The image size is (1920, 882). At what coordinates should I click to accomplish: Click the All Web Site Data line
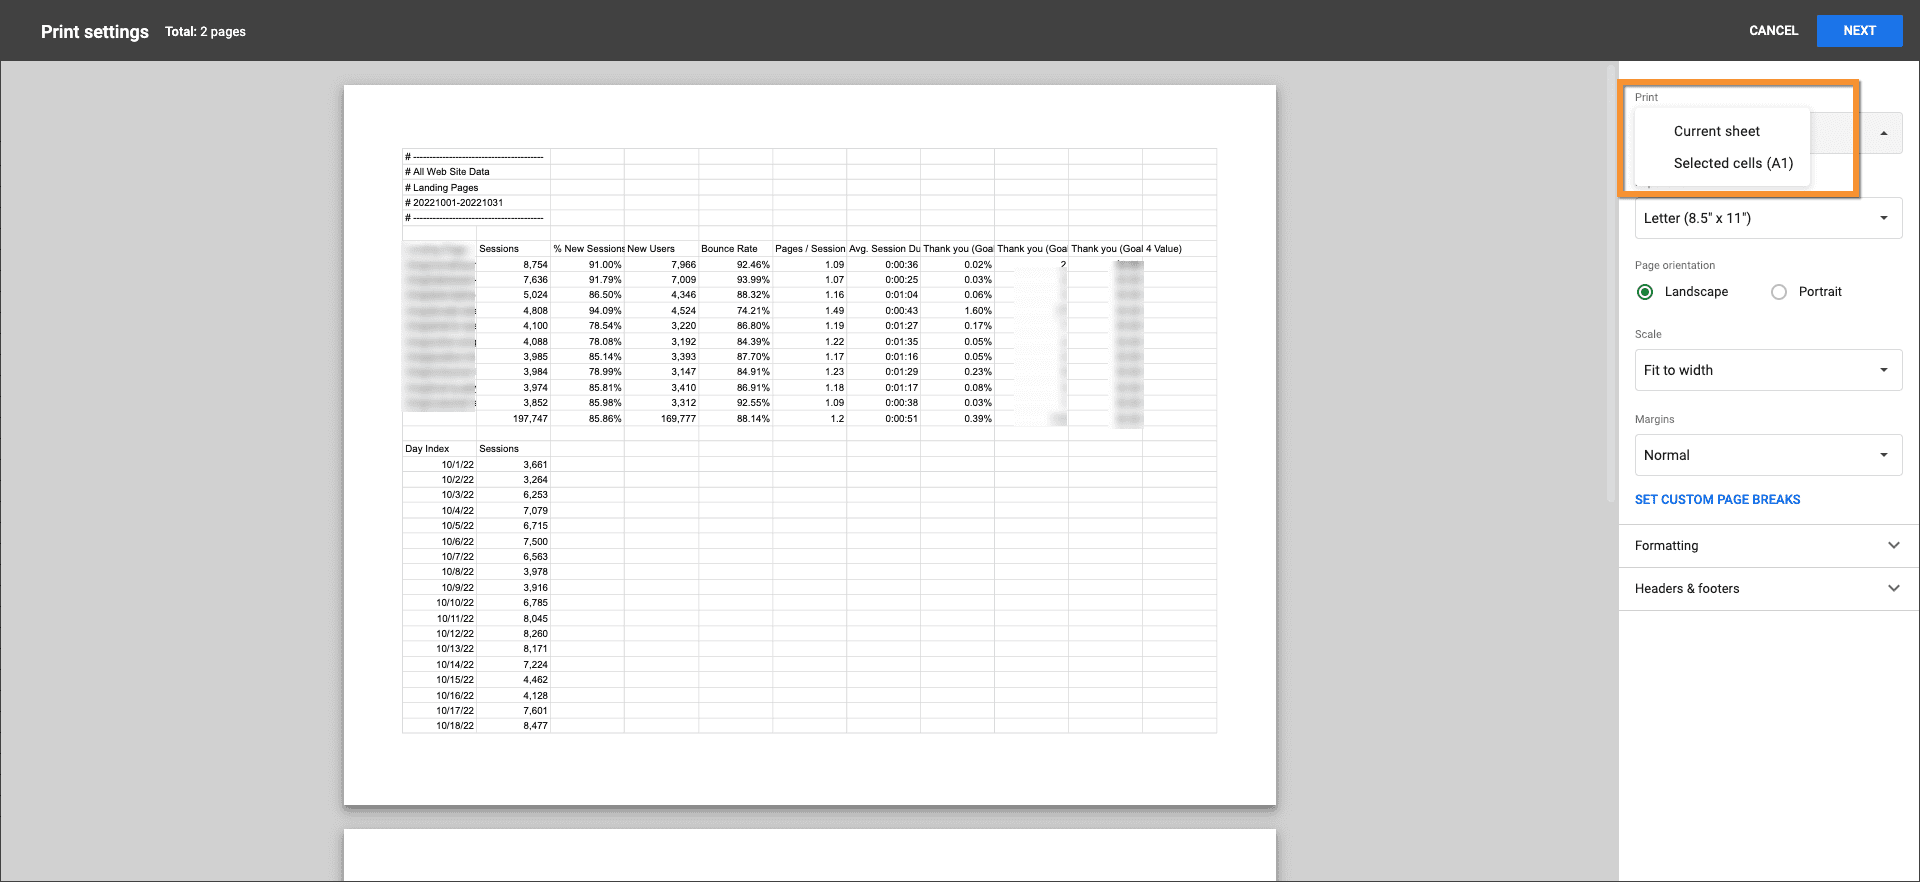tap(451, 172)
